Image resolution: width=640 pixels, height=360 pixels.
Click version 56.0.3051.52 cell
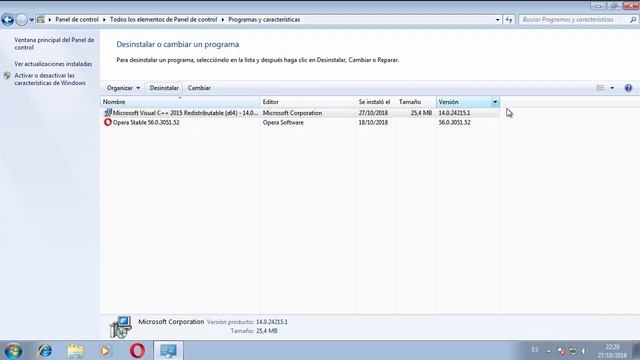pyautogui.click(x=454, y=122)
